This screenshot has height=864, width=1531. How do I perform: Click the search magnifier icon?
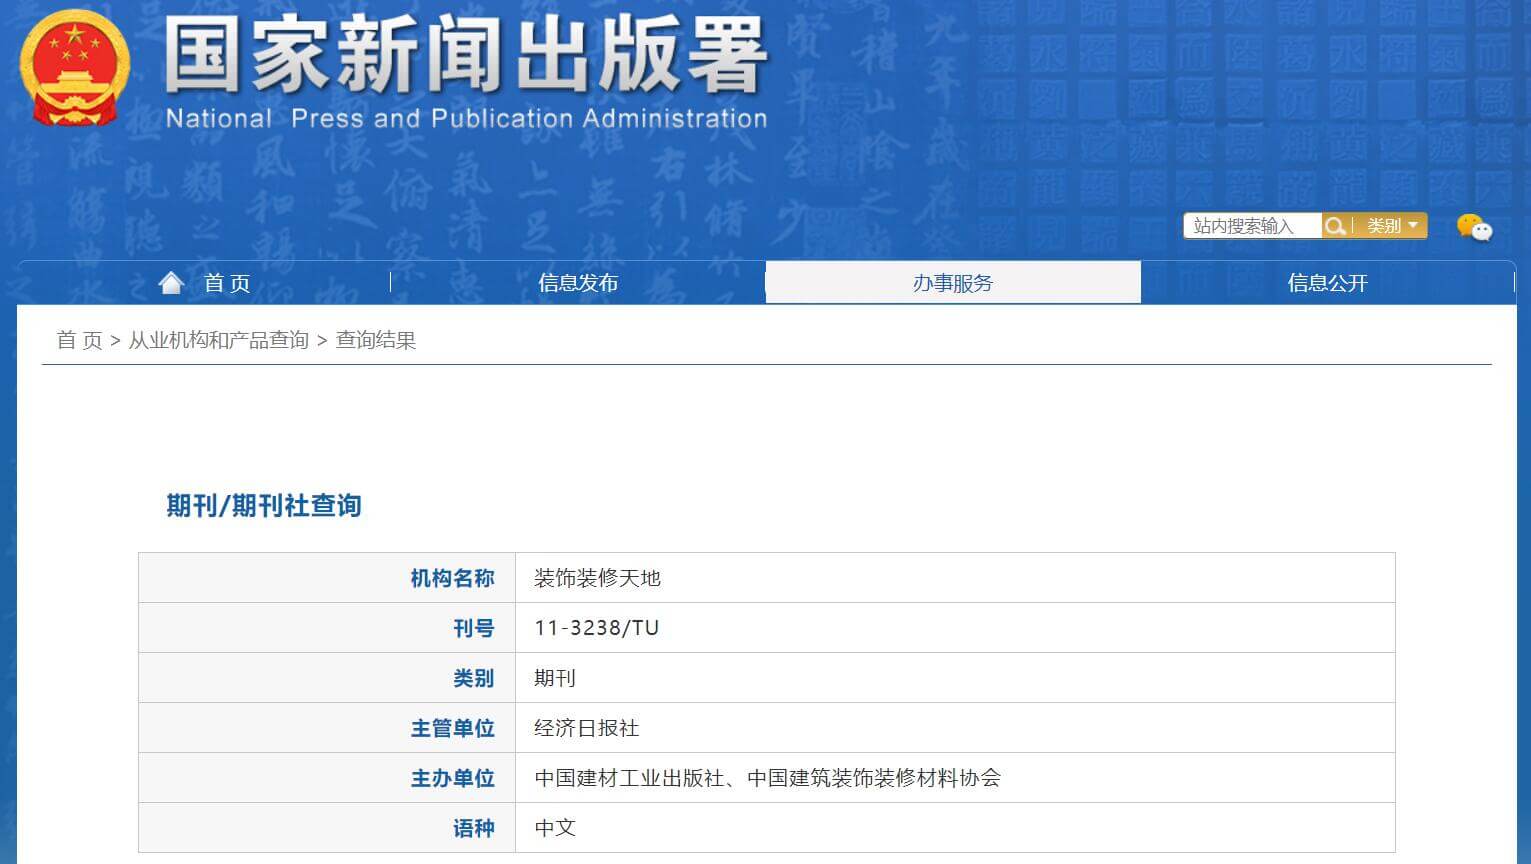coord(1334,226)
